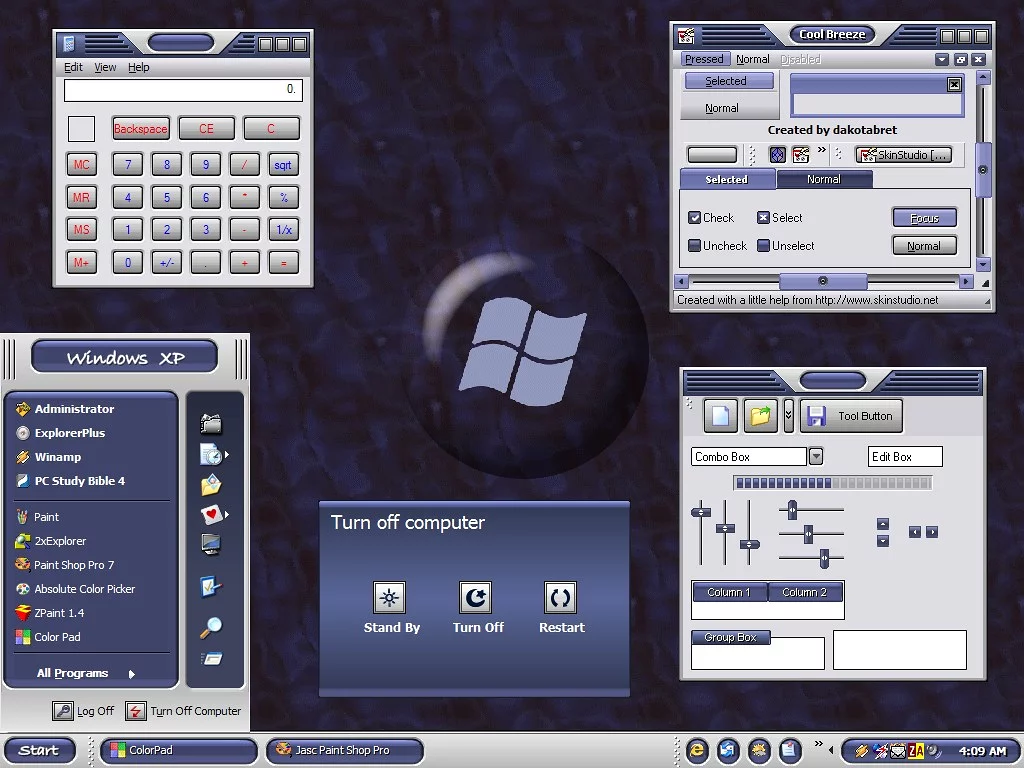Launch Internet Explorer from the quick launch bar
1024x768 pixels.
coord(697,749)
